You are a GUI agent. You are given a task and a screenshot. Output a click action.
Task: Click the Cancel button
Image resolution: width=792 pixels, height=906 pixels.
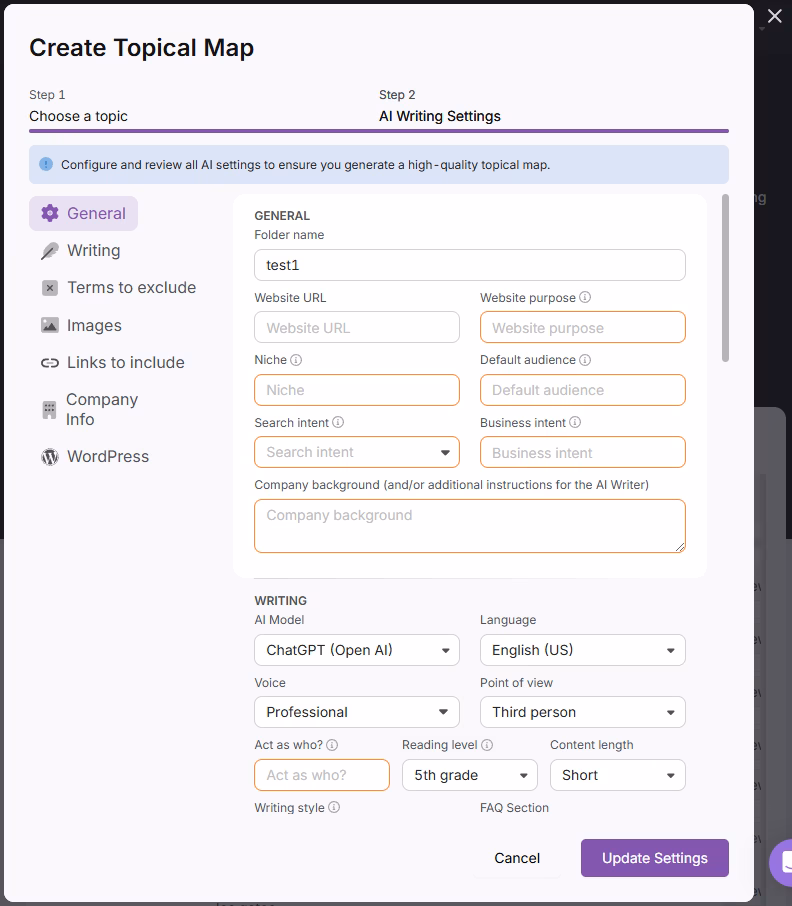[x=517, y=858]
